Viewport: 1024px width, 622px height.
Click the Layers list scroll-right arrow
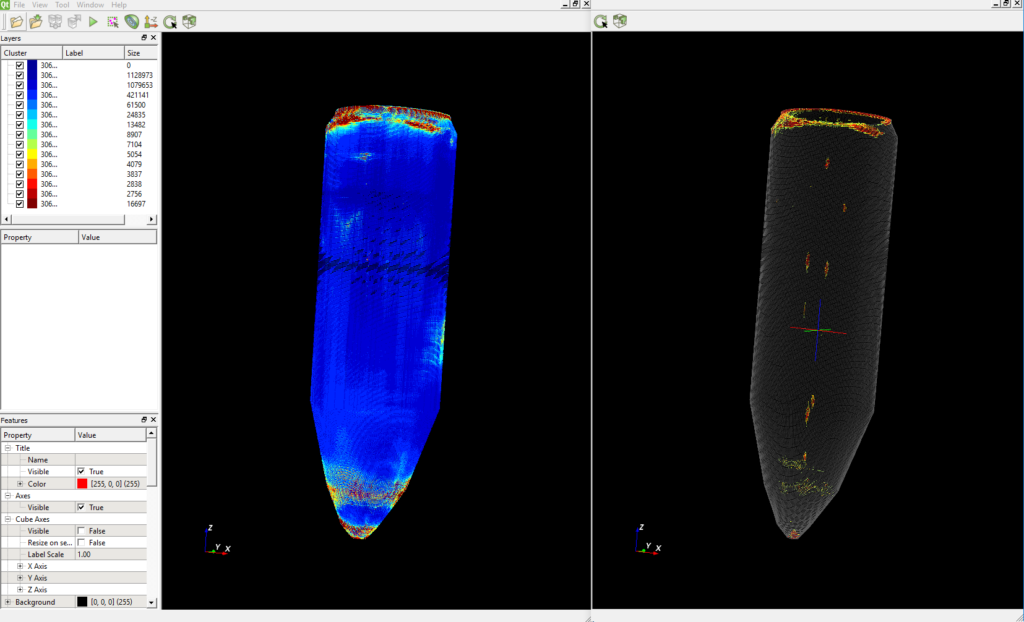tap(152, 220)
